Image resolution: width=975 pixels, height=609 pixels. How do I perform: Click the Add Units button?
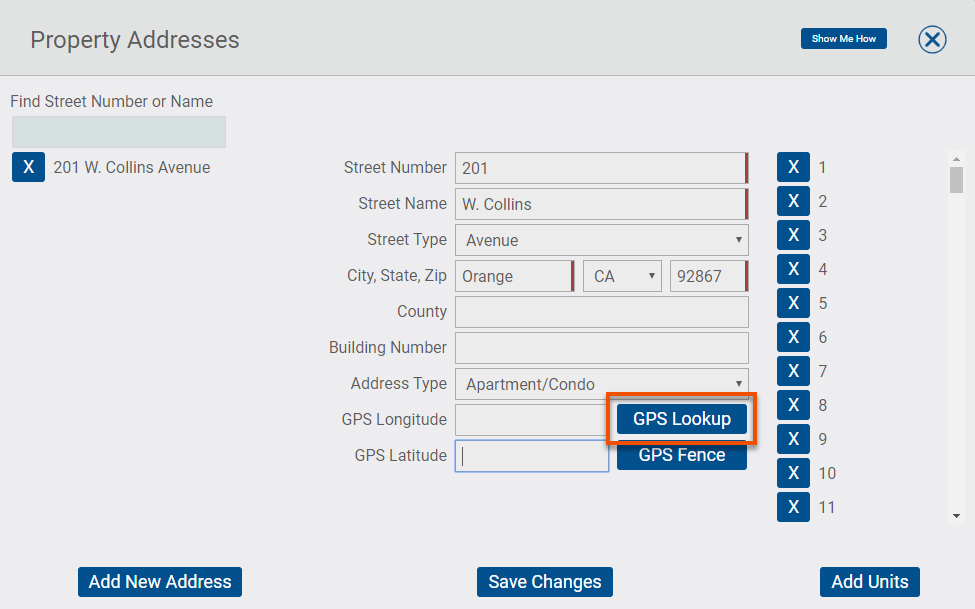(869, 582)
